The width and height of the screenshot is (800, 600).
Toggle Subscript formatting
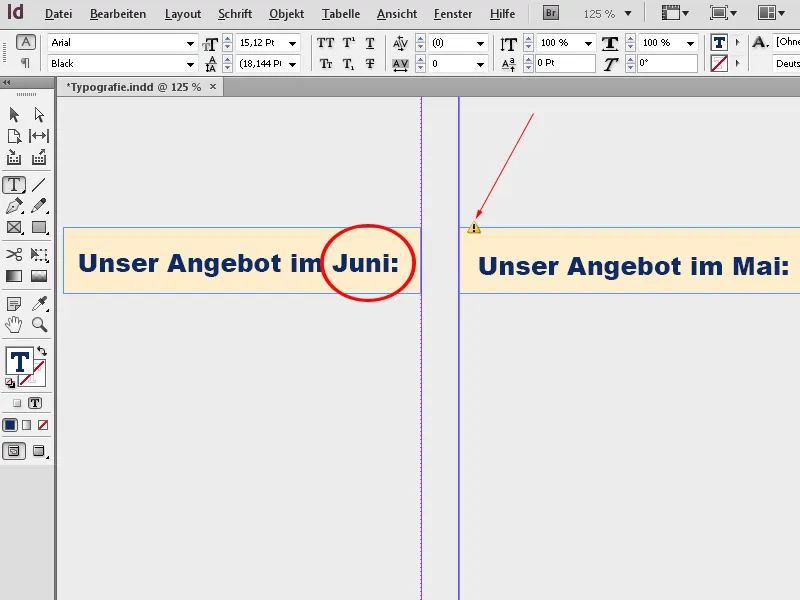pyautogui.click(x=348, y=64)
